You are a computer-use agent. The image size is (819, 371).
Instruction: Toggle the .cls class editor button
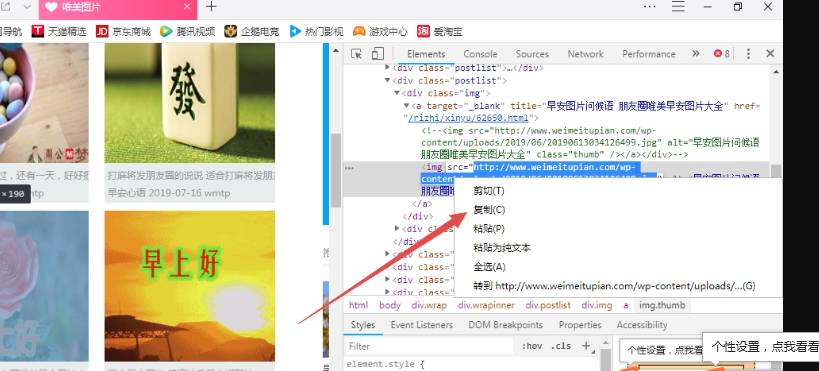pyautogui.click(x=561, y=346)
